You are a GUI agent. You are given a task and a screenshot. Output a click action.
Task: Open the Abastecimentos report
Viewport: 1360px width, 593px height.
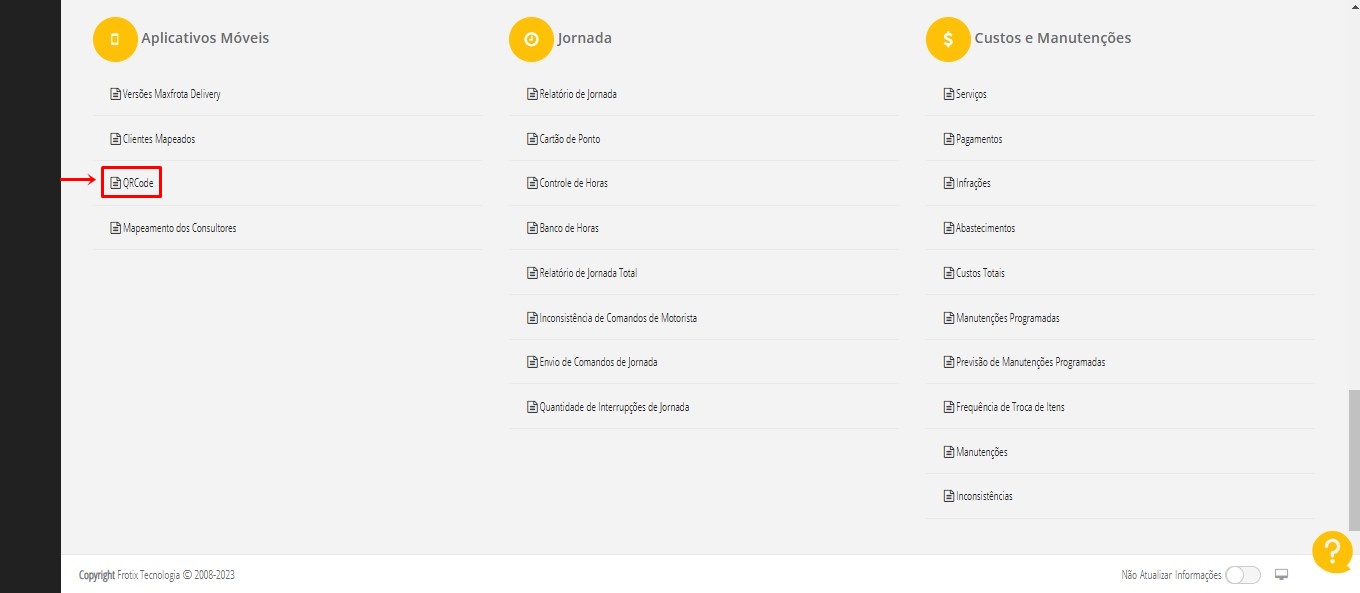(985, 228)
